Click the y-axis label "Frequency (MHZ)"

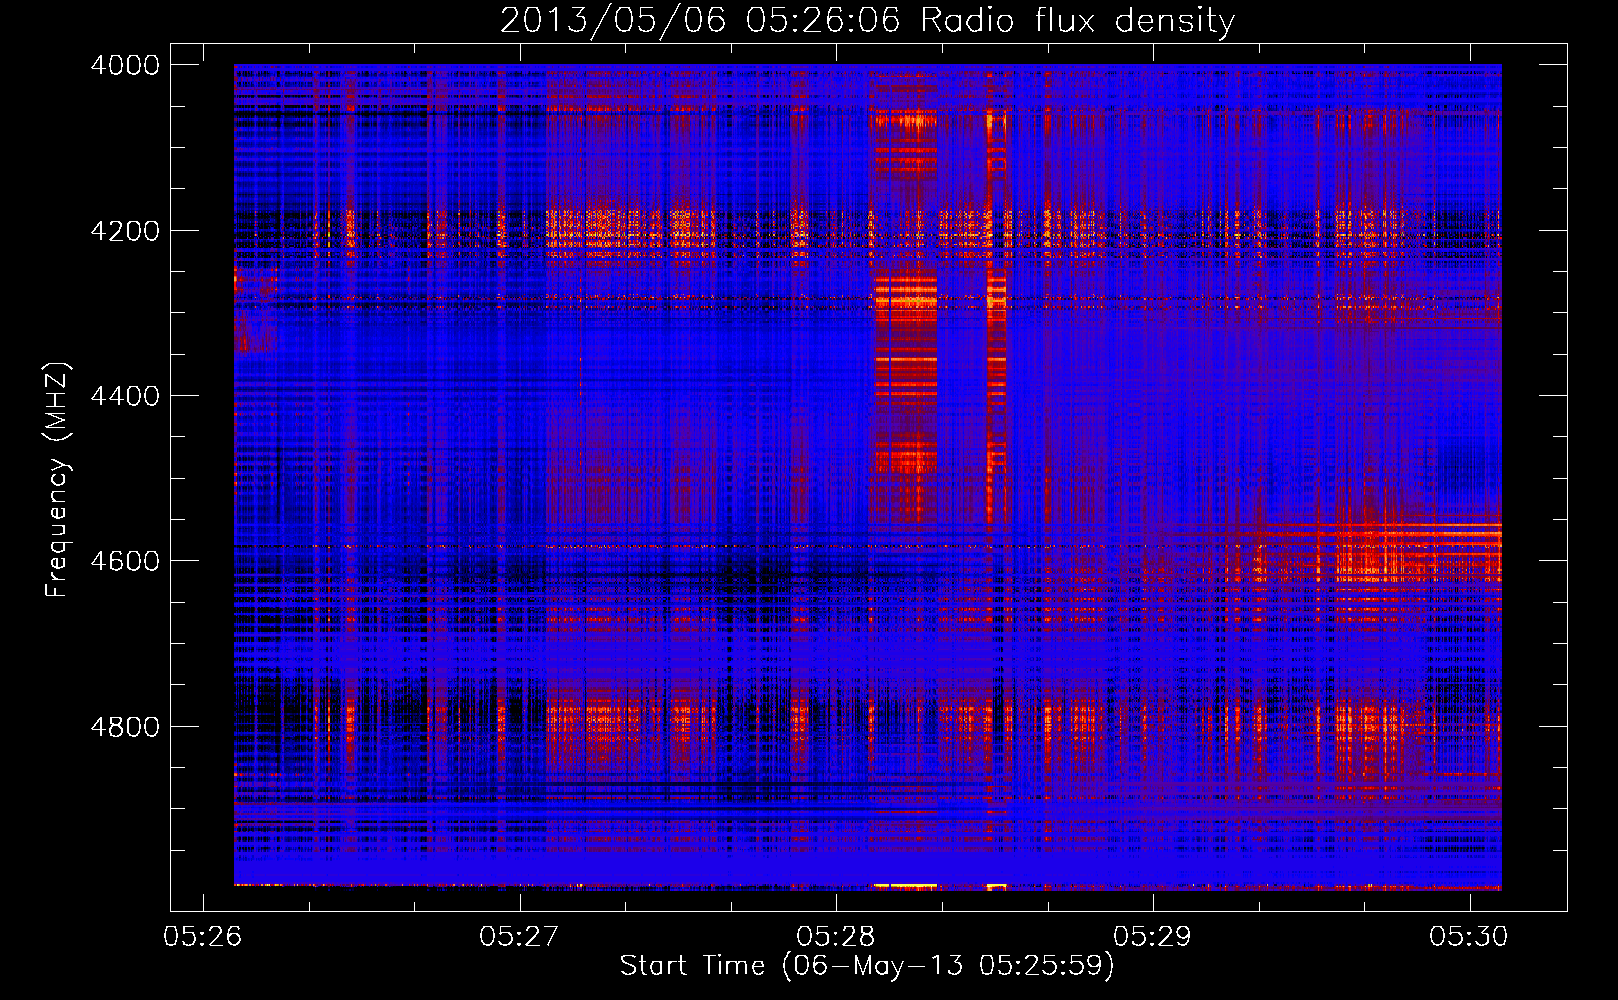click(58, 480)
